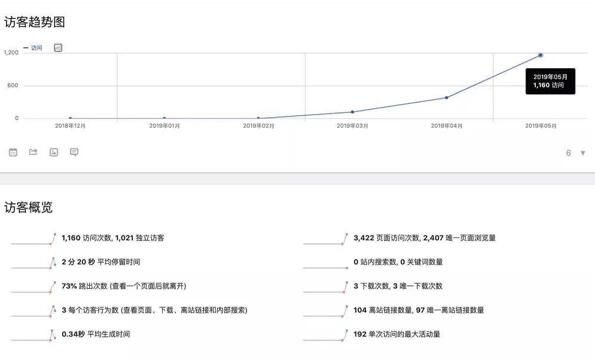Open the annotations icon under chart
This screenshot has width=595, height=360.
coord(74,152)
